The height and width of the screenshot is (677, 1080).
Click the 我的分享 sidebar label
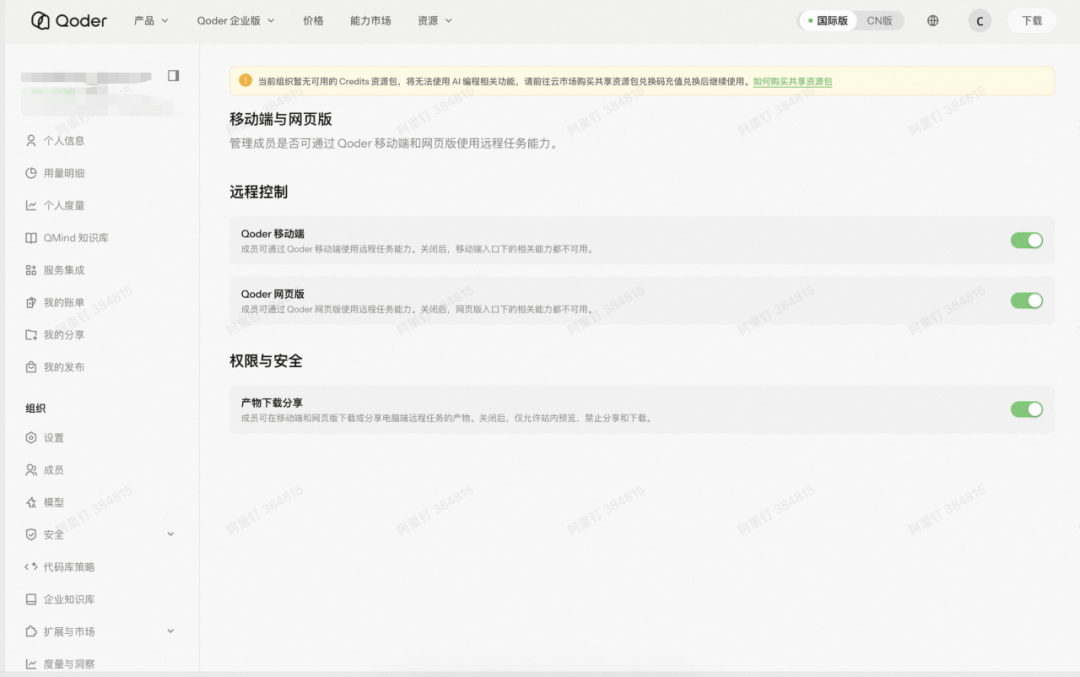coord(64,335)
